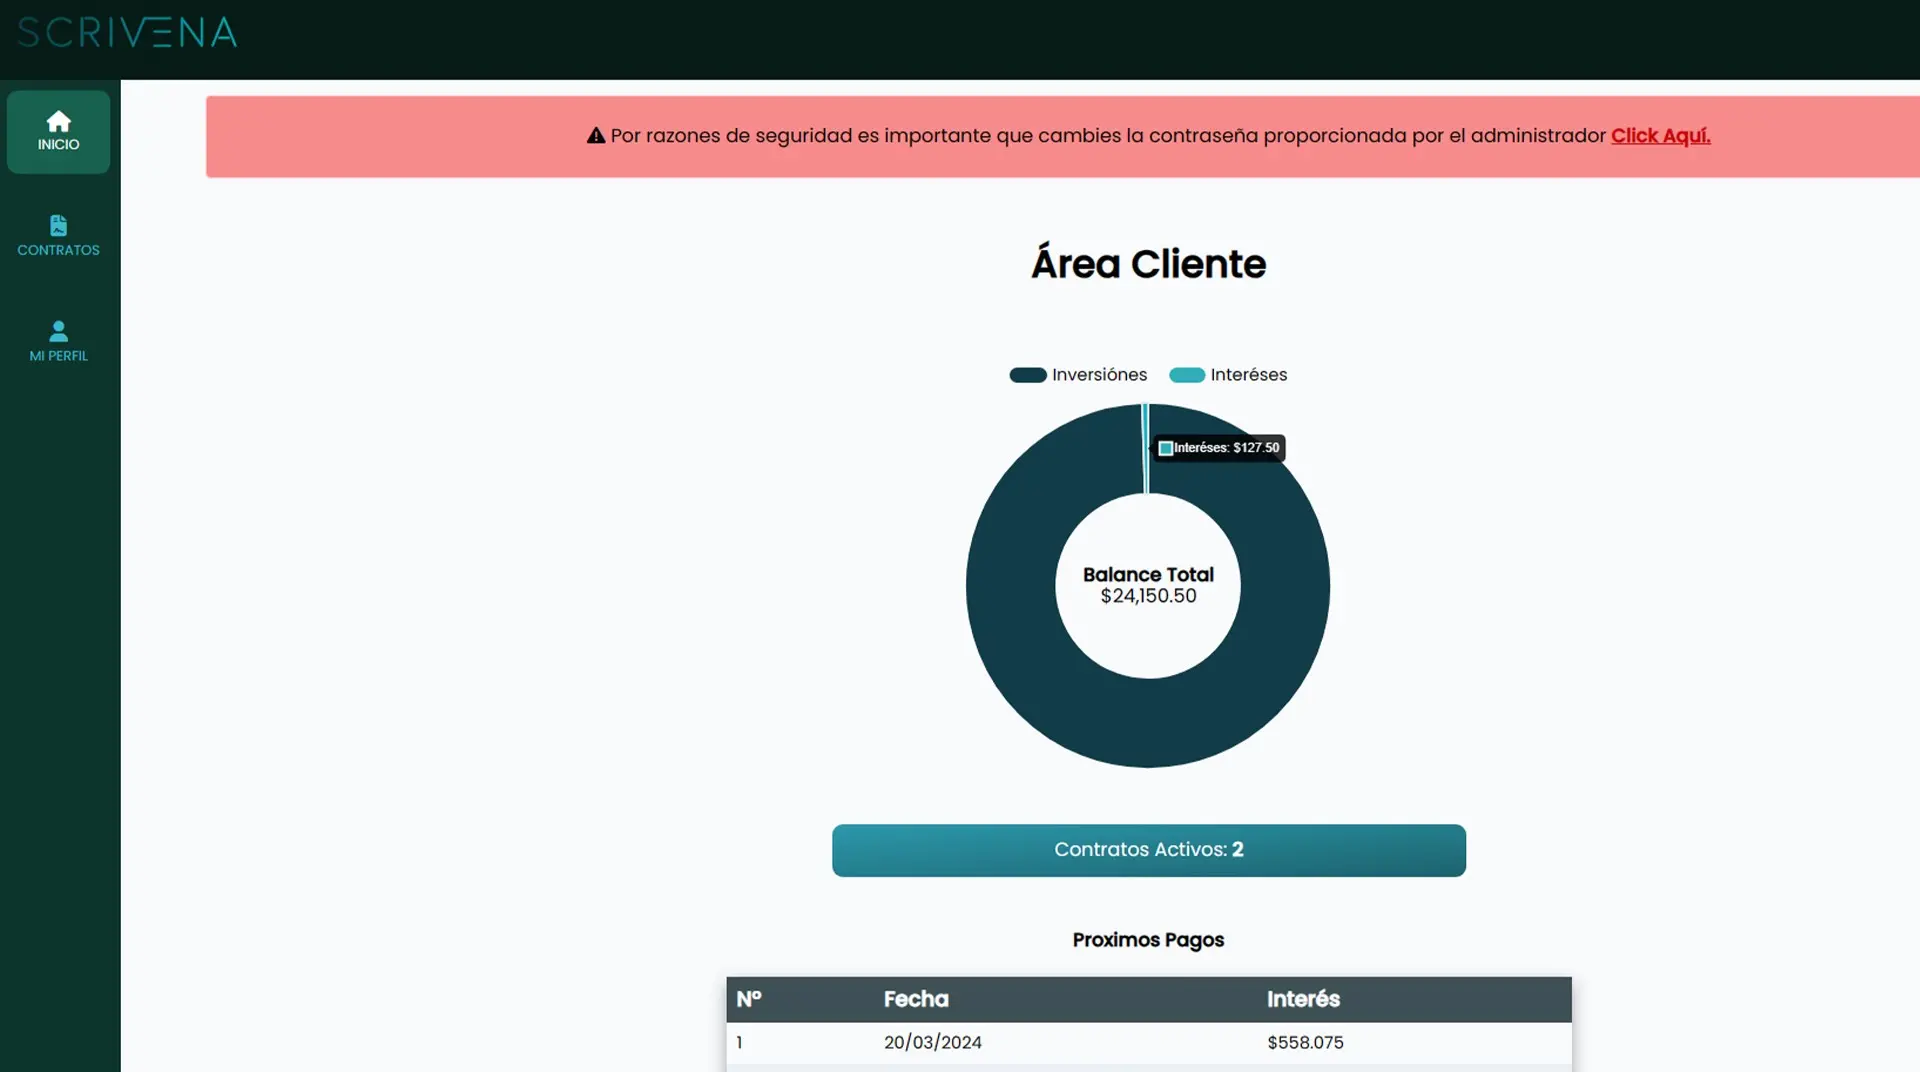
Task: Follow the 'Click Aquí' password change link
Action: [x=1660, y=136]
